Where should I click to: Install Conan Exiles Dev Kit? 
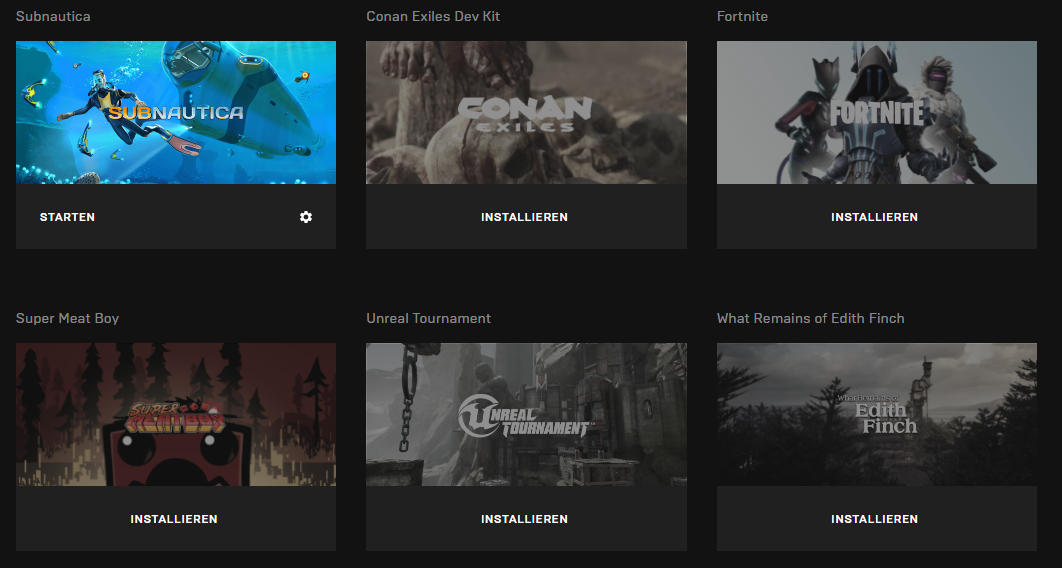526,217
